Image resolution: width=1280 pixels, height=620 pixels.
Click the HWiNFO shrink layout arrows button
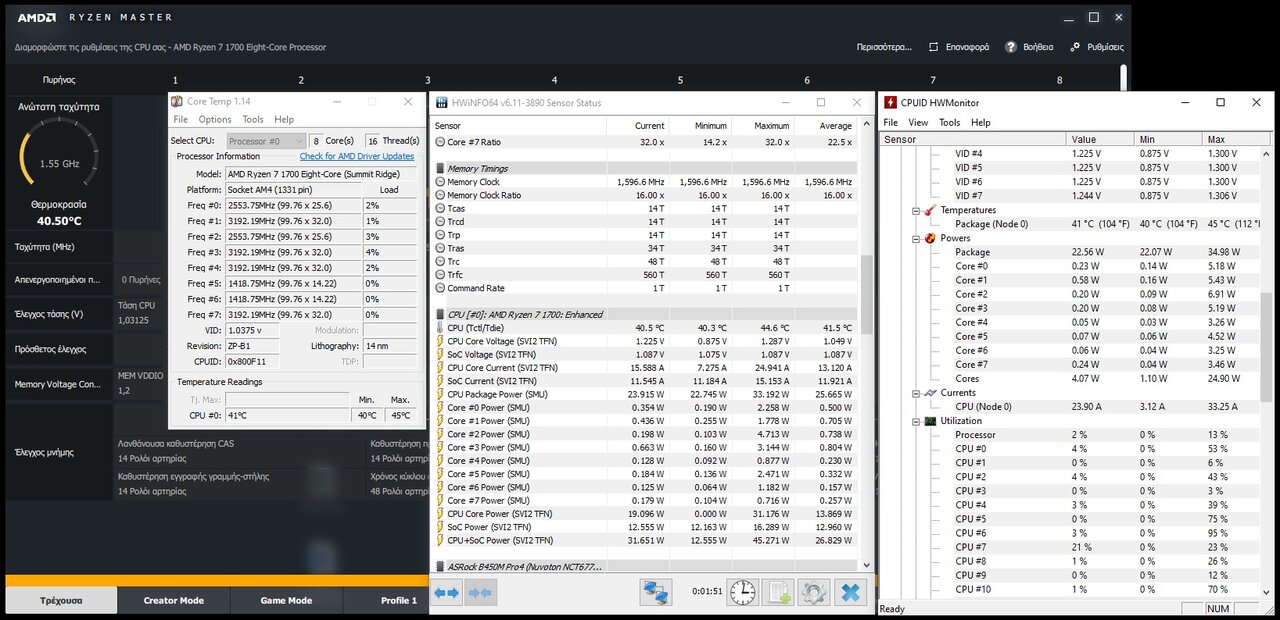coord(481,593)
